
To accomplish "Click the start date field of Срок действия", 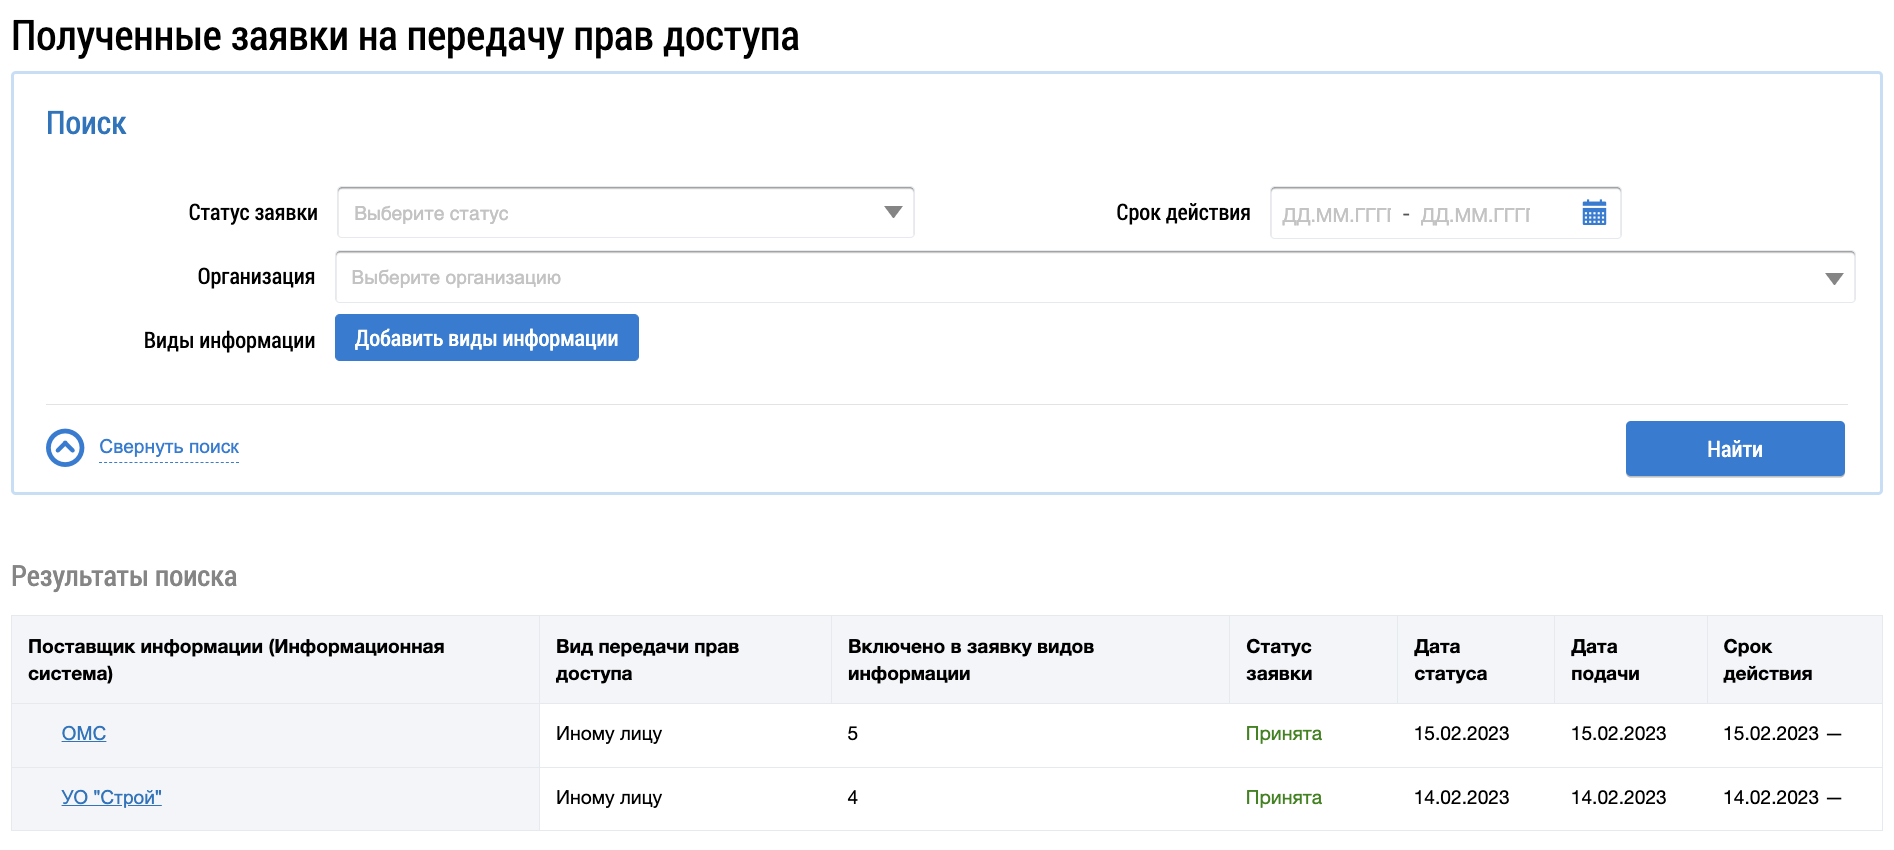I will tap(1336, 214).
